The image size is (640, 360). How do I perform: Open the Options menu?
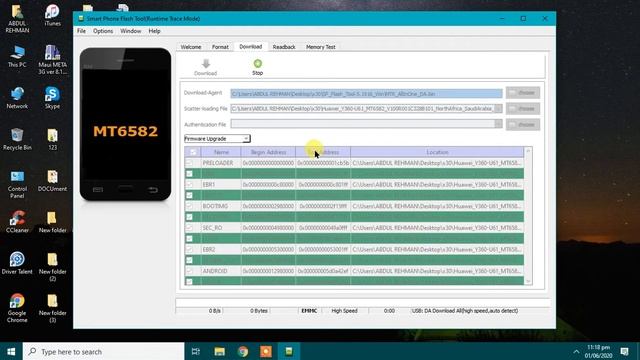click(103, 31)
